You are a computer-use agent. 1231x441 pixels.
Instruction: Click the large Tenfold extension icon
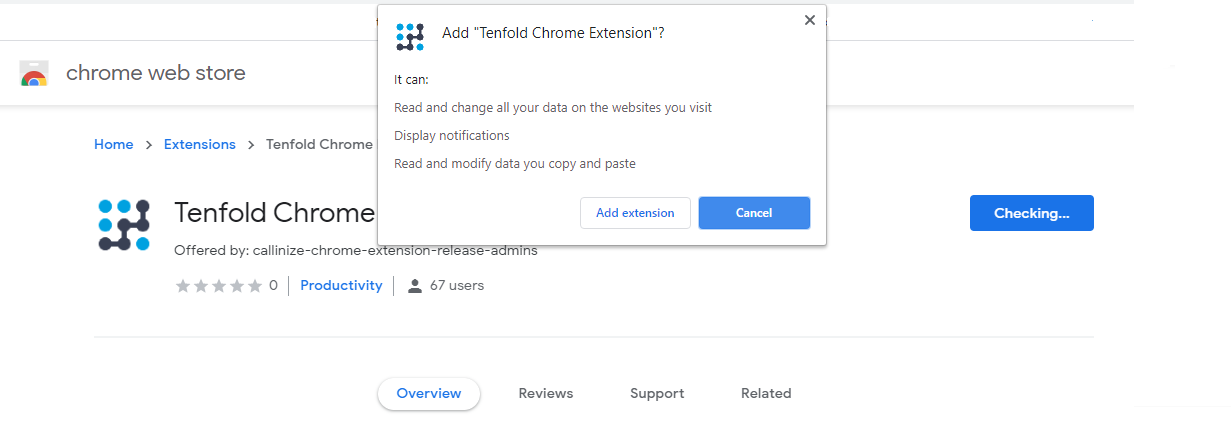pos(124,225)
